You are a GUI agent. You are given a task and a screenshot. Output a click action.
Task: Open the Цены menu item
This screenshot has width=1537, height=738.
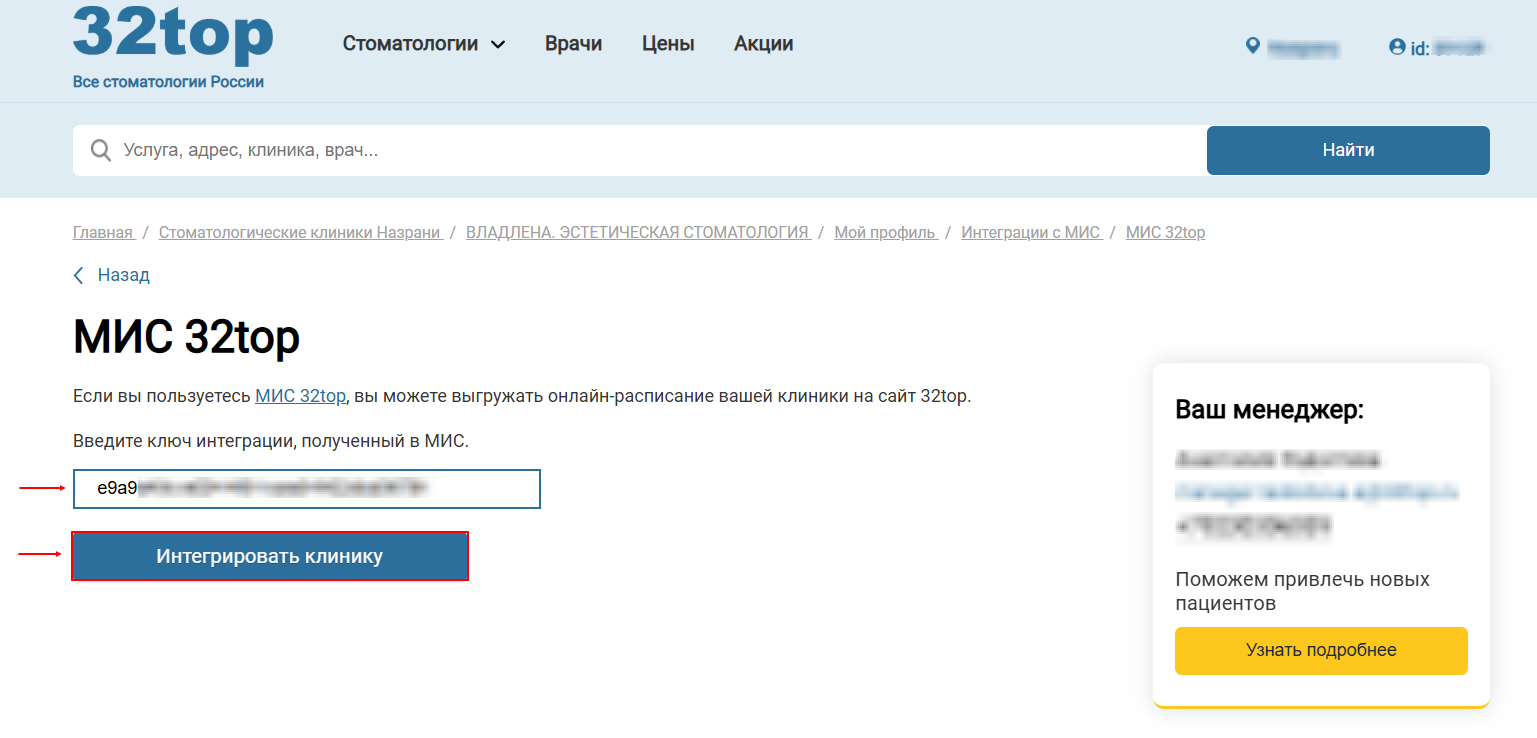668,44
